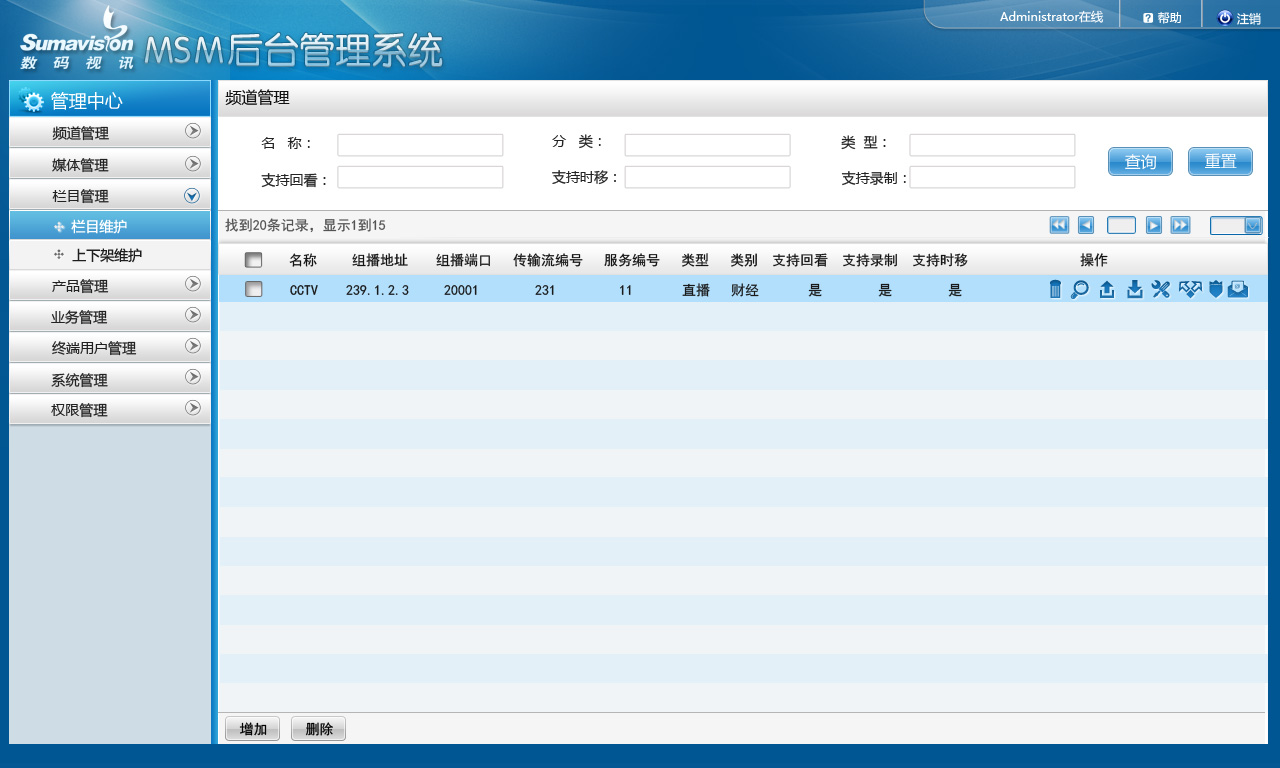Screen dimensions: 1280x768
Task: Expand 系统管理 sidebar menu arrow
Action: tap(193, 377)
